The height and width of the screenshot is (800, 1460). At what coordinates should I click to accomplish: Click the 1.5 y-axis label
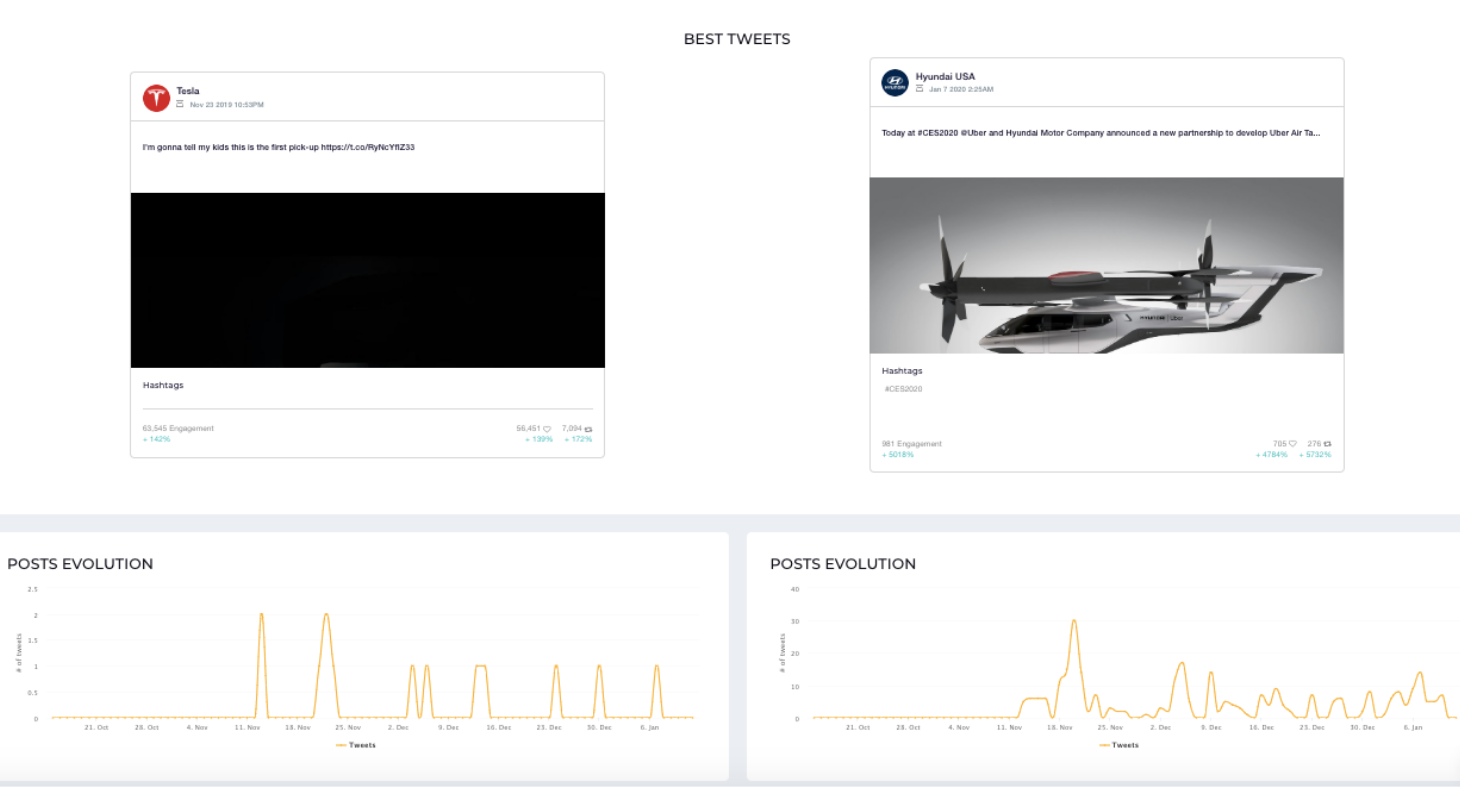click(33, 641)
